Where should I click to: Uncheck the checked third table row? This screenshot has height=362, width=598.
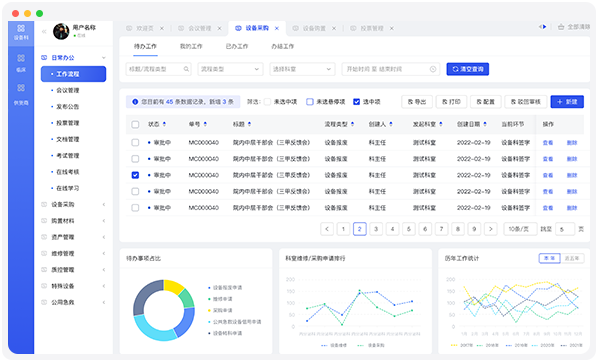(x=135, y=175)
